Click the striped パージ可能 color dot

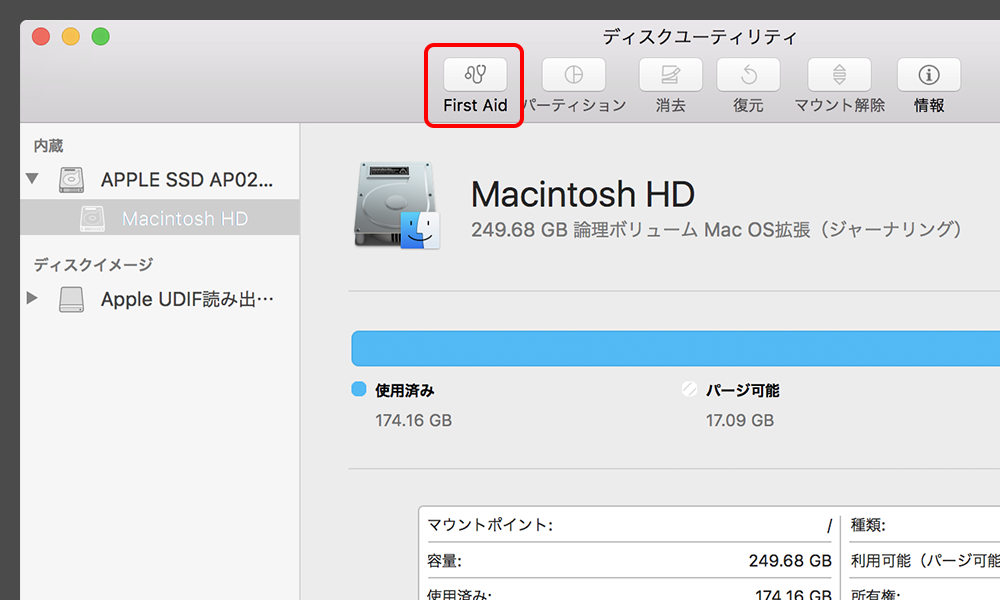(x=689, y=389)
